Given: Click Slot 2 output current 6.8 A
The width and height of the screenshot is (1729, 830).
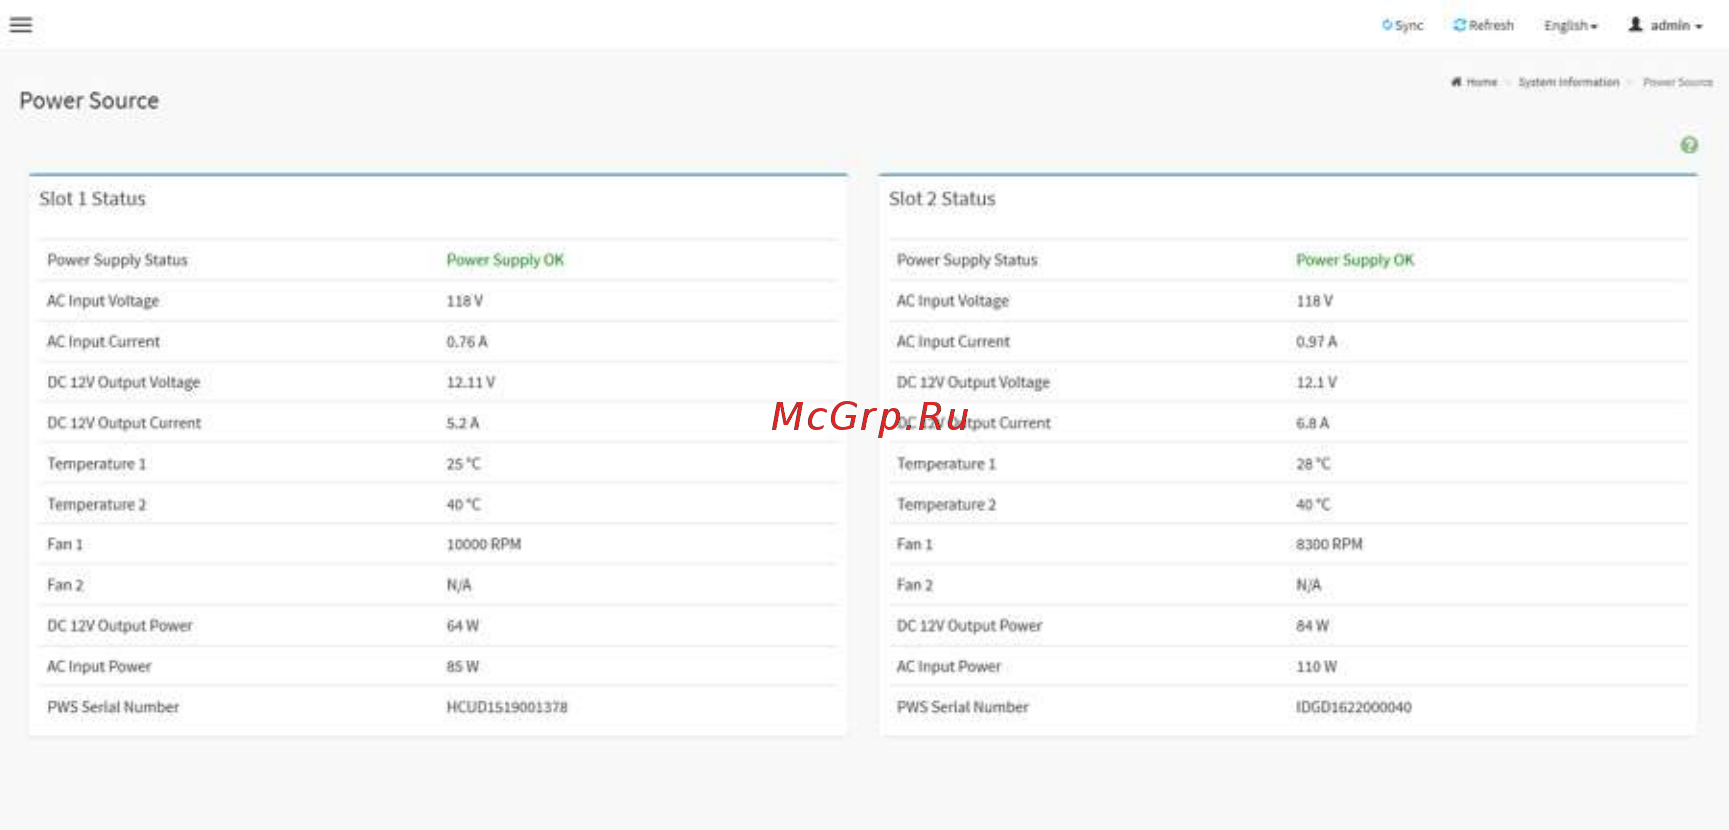Looking at the screenshot, I should pos(1312,423).
